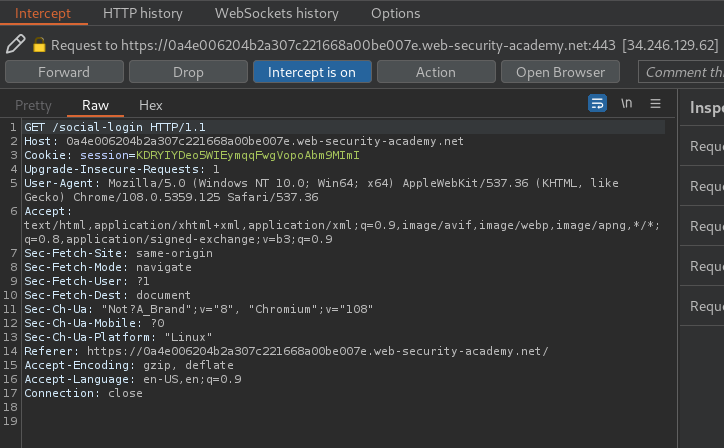The image size is (724, 448).
Task: Click Accept-Language: en-US line
Action: tap(133, 379)
